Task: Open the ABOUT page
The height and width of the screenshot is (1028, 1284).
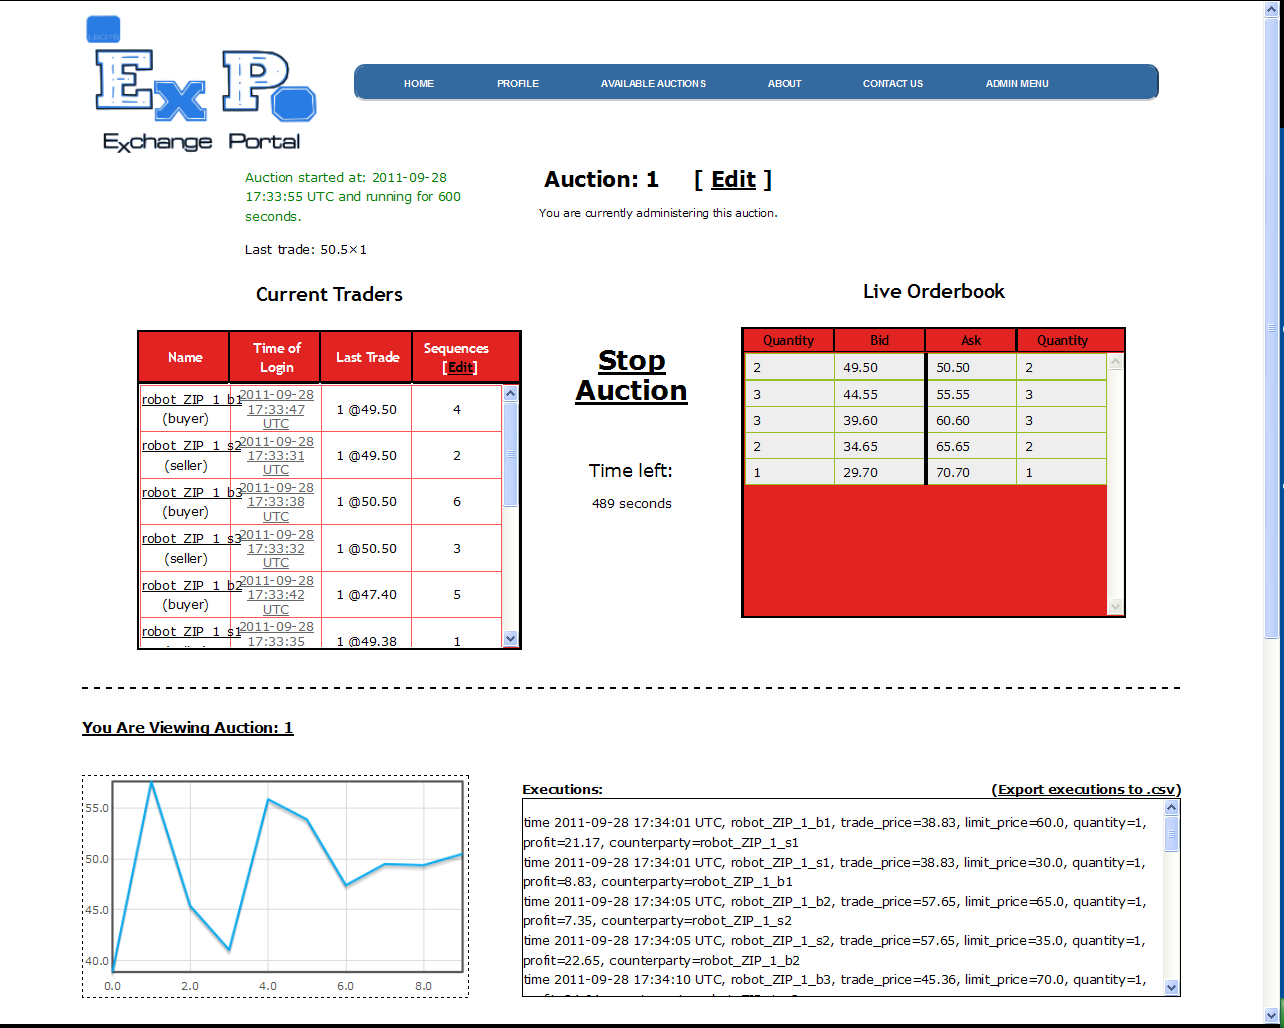Action: coord(784,83)
